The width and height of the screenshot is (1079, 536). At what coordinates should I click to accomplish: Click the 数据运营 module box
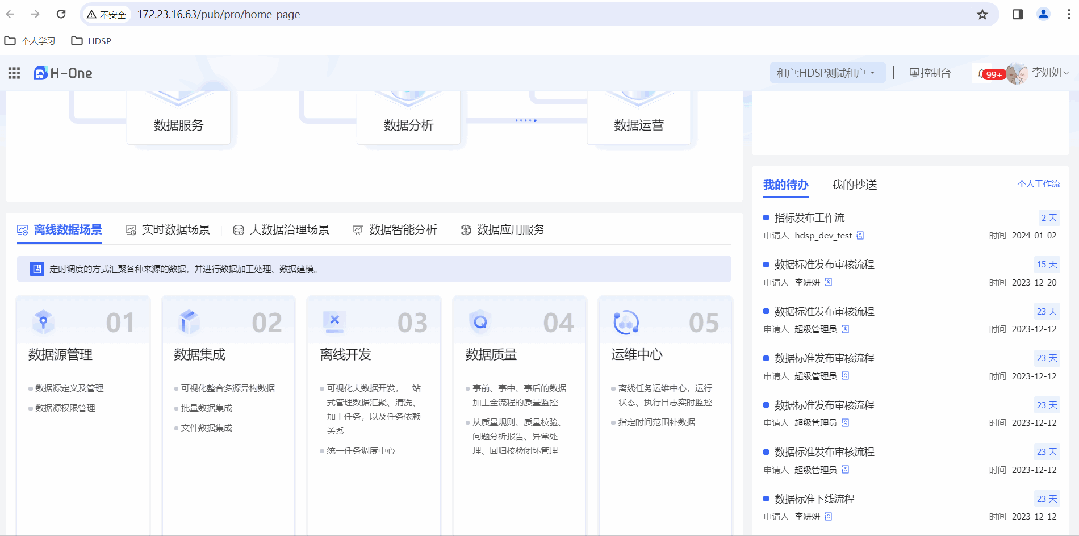(x=639, y=126)
